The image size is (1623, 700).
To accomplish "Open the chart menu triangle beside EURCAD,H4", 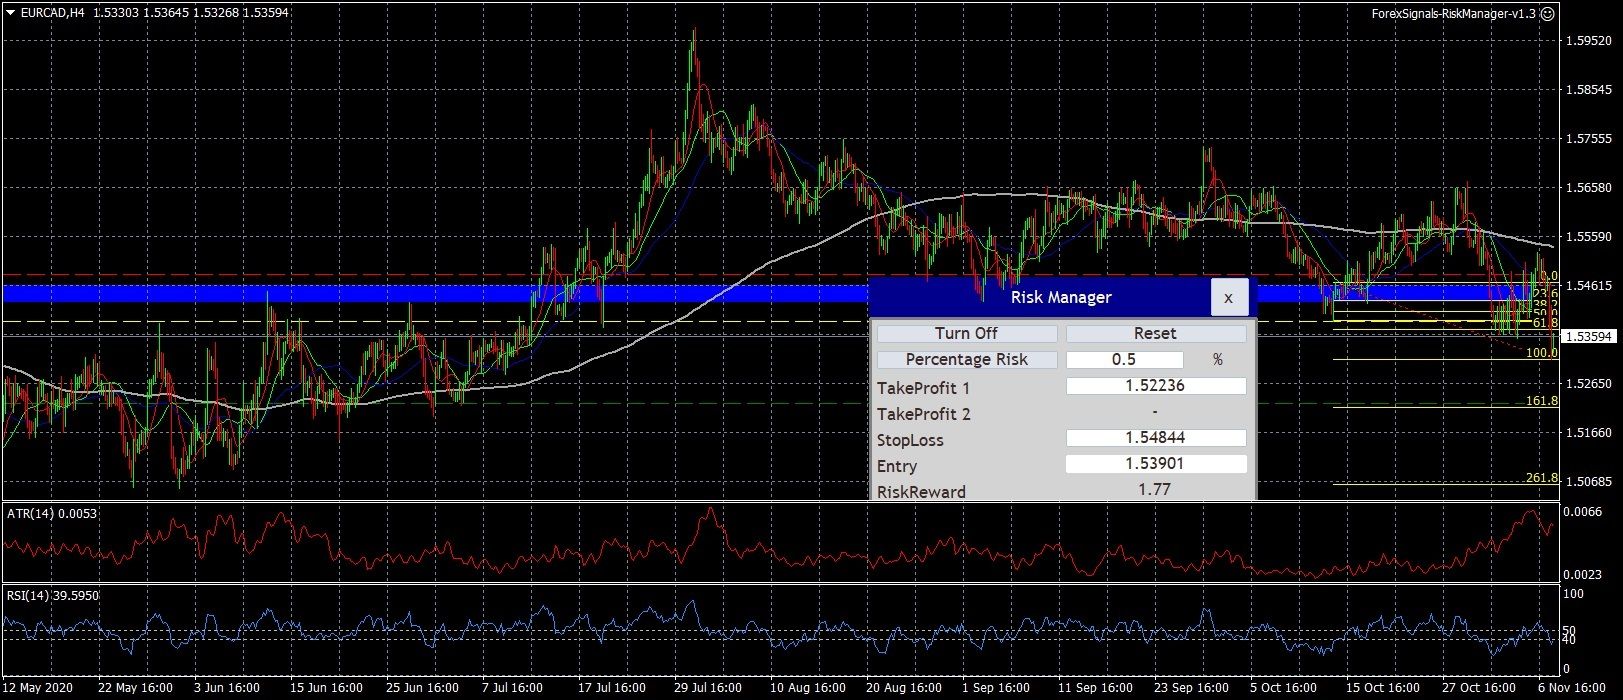I will click(x=10, y=14).
